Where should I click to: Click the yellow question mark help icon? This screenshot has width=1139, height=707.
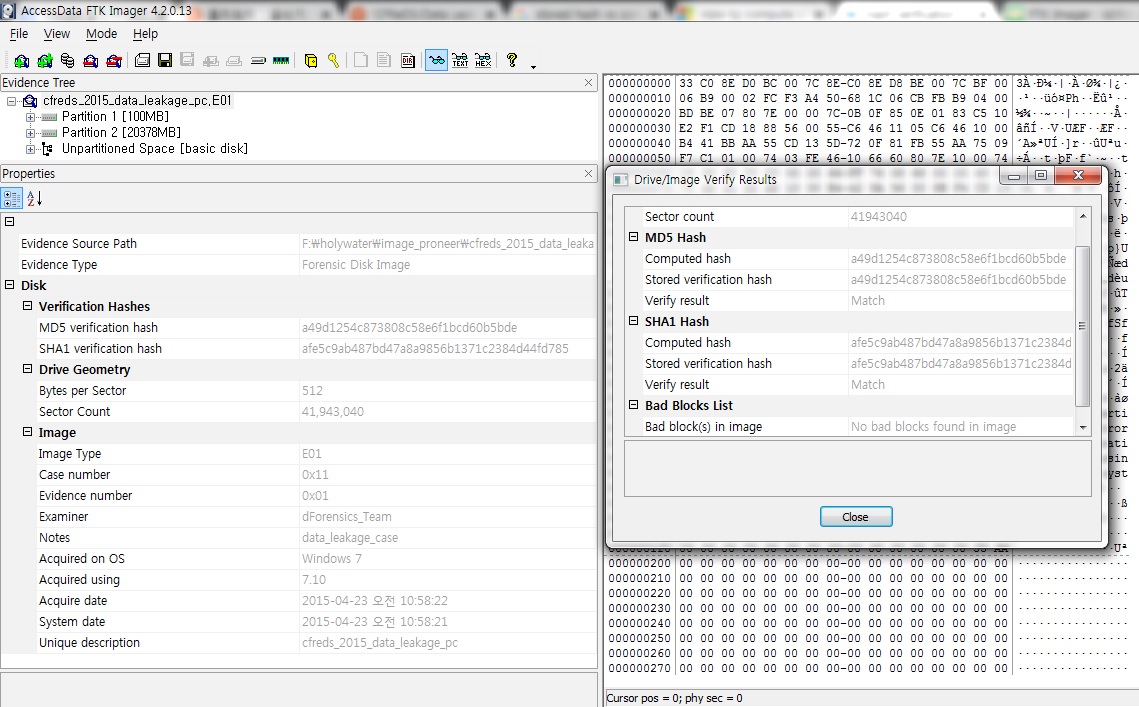pyautogui.click(x=512, y=60)
